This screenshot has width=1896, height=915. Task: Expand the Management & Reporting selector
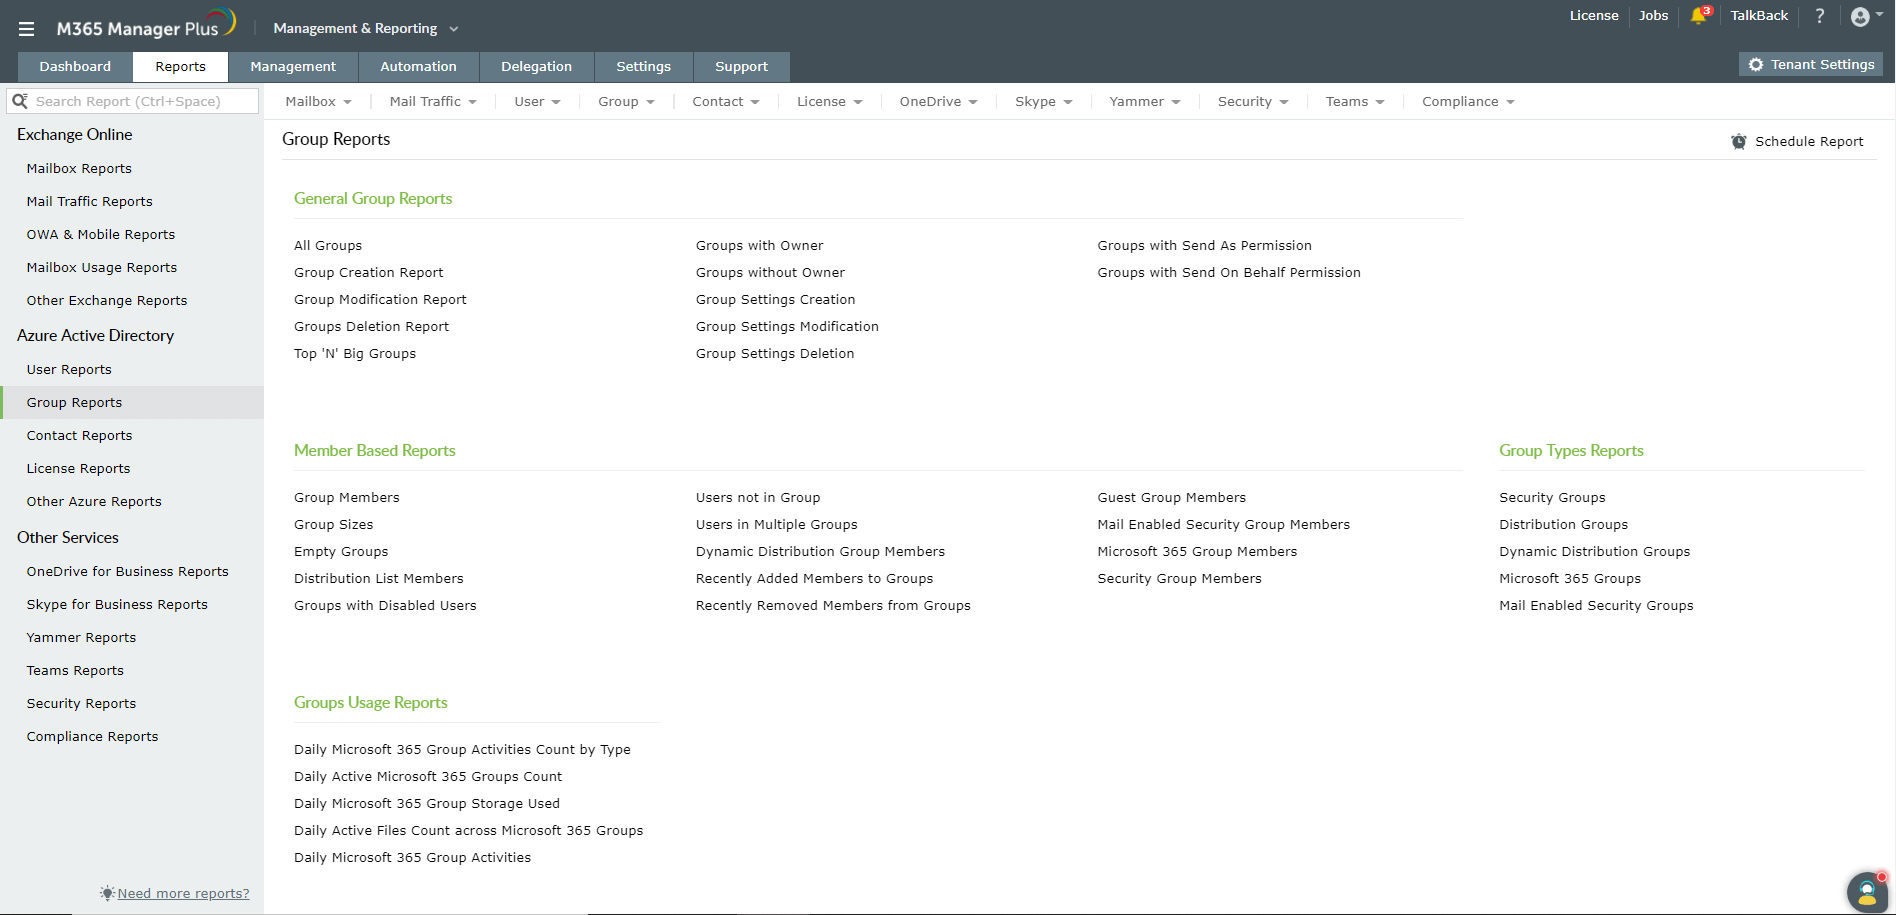365,28
